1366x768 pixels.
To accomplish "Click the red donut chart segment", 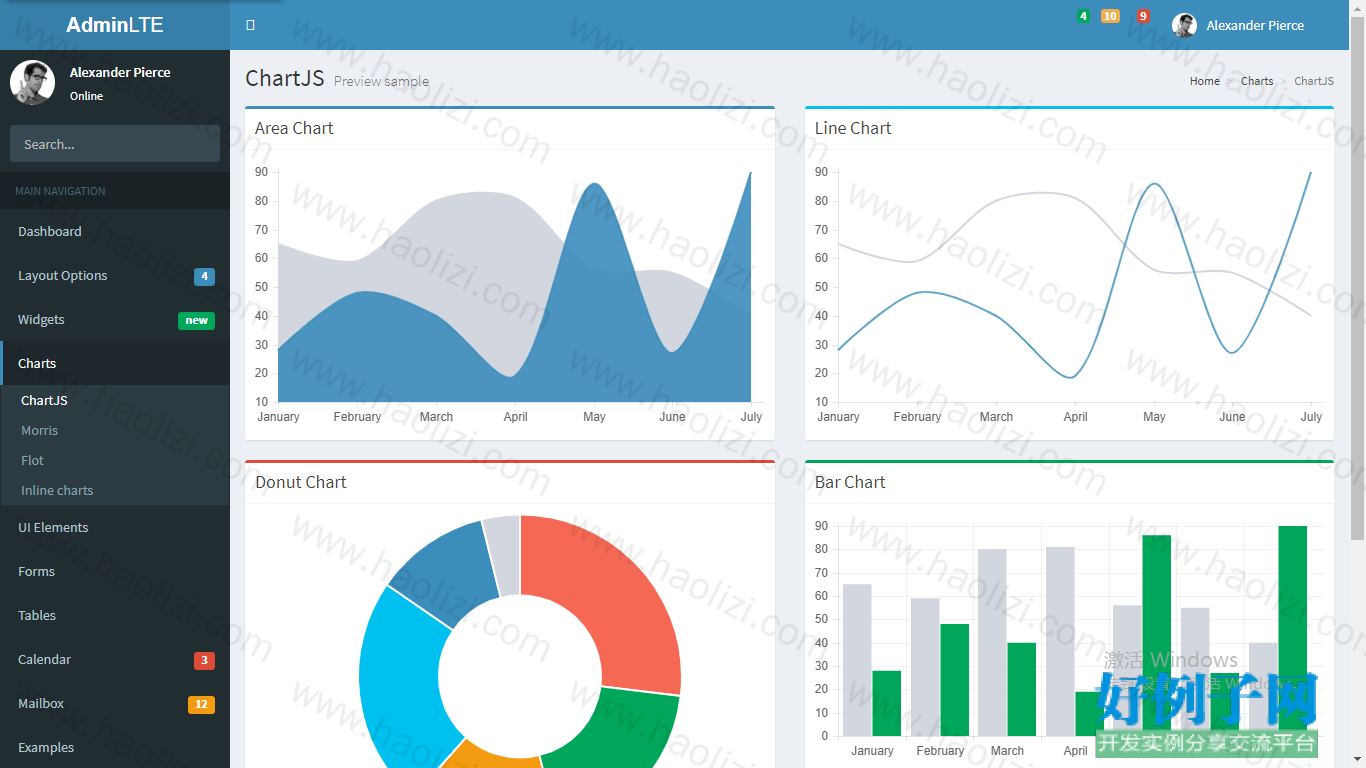I will pos(610,590).
